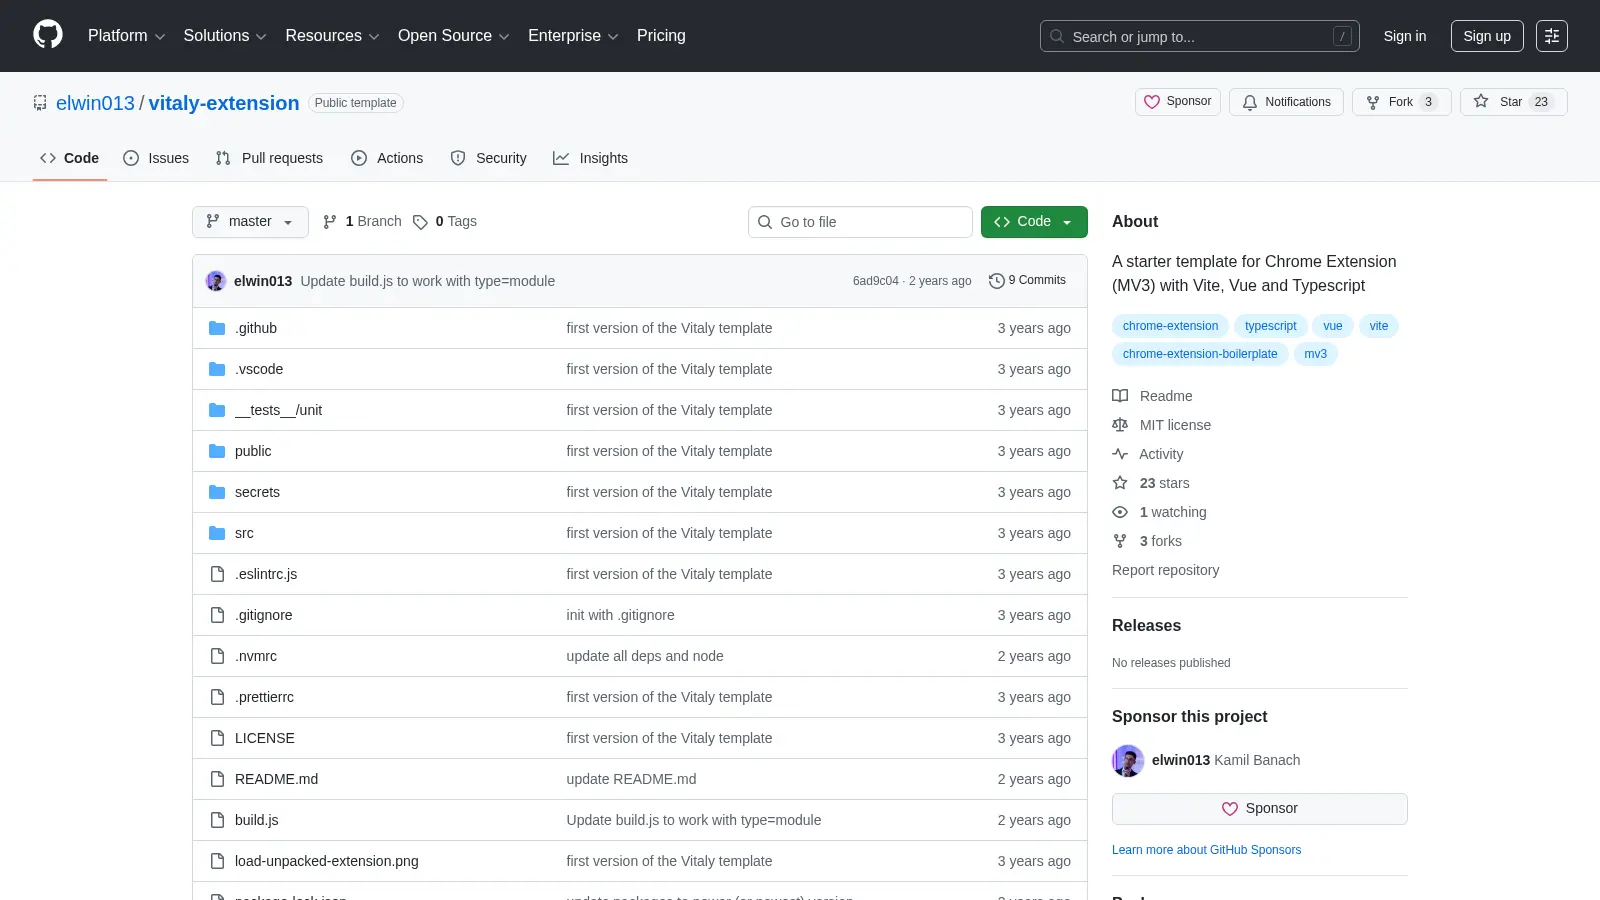Click the header Sponsor button
The image size is (1600, 900).
coord(1178,102)
